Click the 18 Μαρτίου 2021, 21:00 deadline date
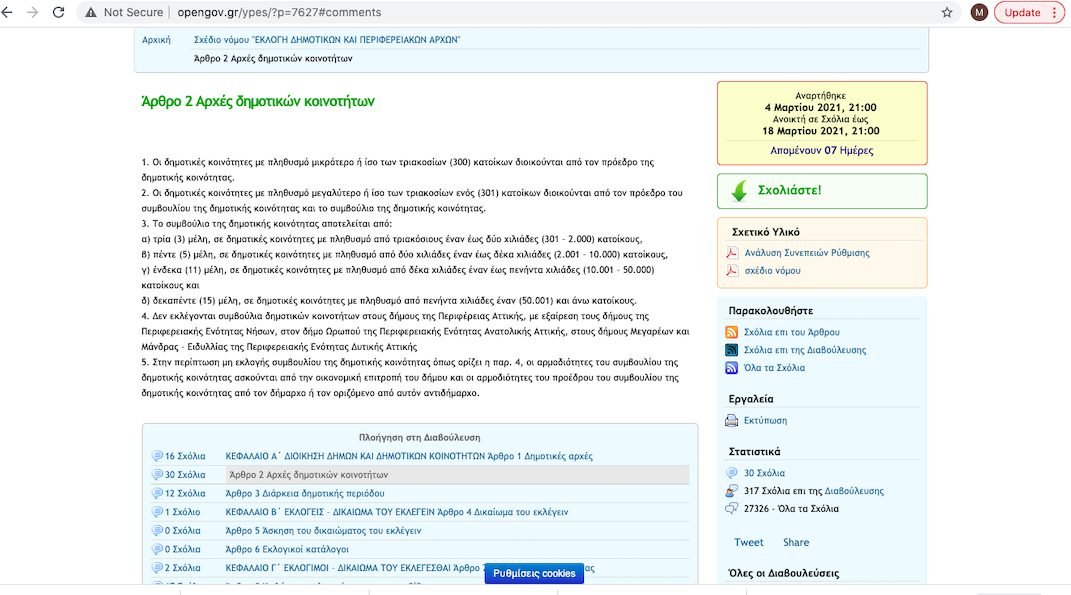Screen dimensions: 1071x595 pos(821,130)
